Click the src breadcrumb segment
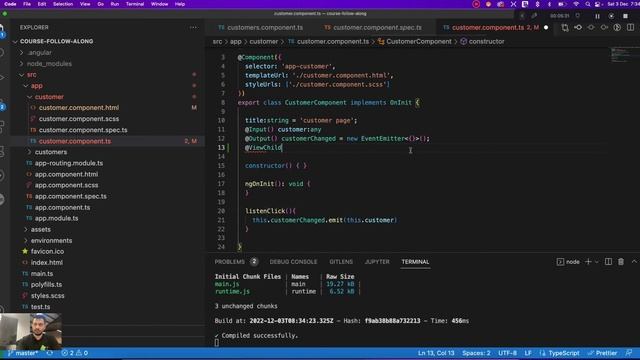The height and width of the screenshot is (360, 640). click(x=217, y=42)
